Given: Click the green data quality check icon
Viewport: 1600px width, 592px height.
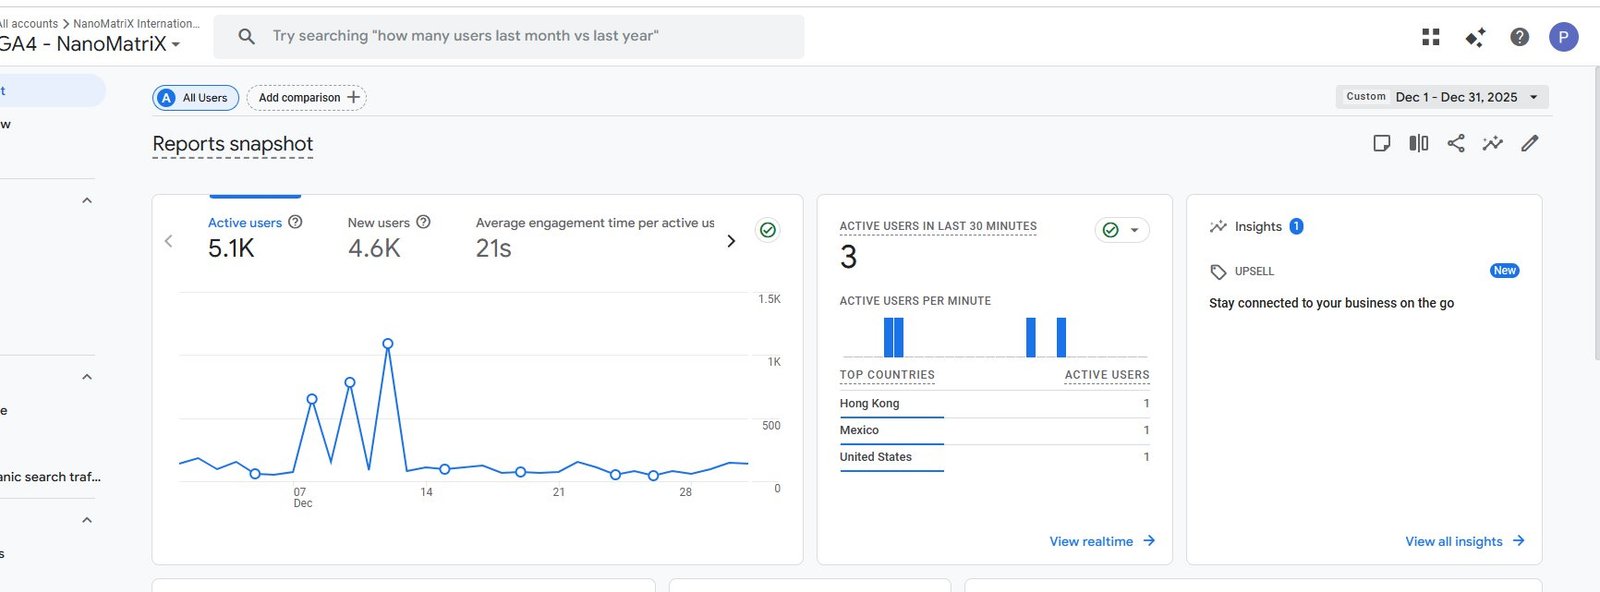Looking at the screenshot, I should 768,230.
